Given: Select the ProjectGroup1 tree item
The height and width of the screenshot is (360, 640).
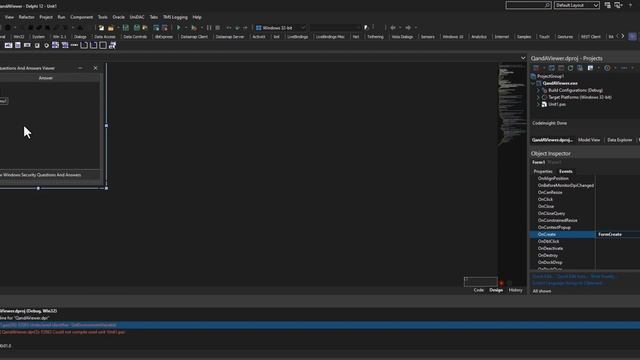Looking at the screenshot, I should point(550,76).
